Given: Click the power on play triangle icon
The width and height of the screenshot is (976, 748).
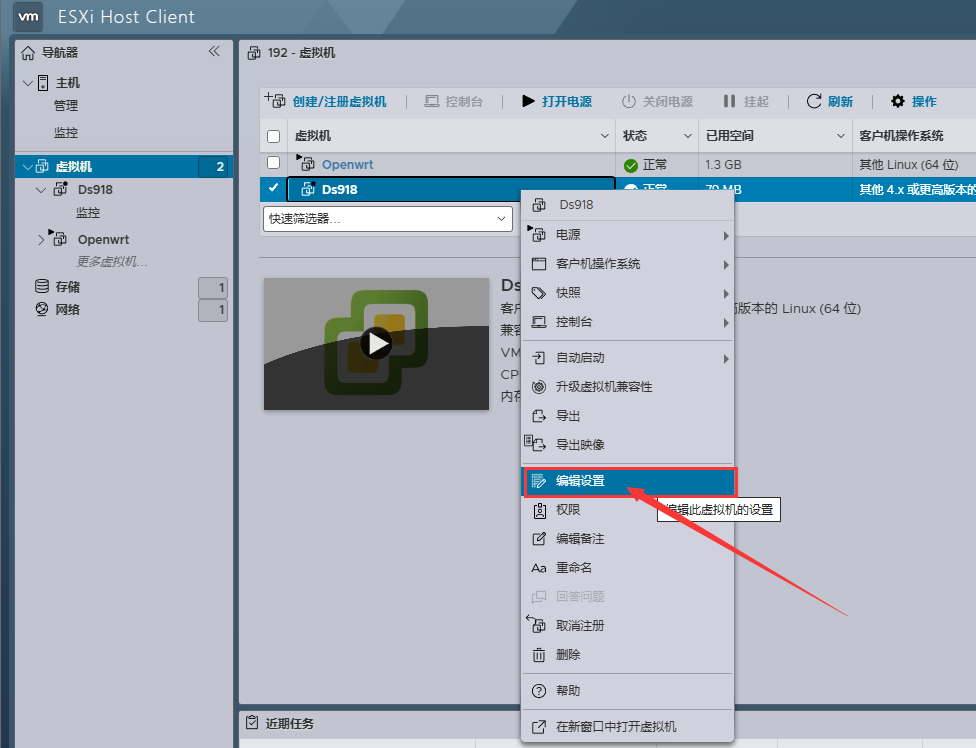Looking at the screenshot, I should point(528,101).
